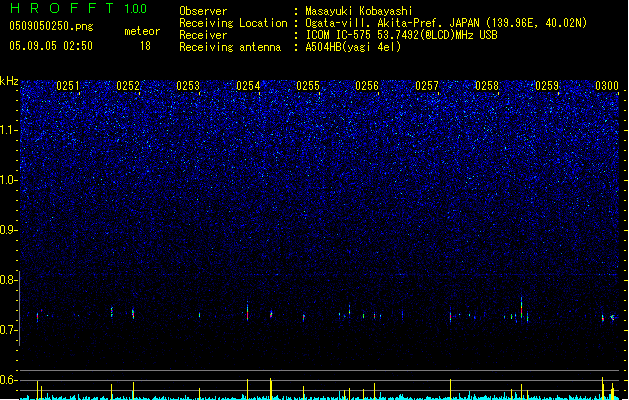Click the 0257 time marker
This screenshot has height=400, width=629.
[x=427, y=86]
